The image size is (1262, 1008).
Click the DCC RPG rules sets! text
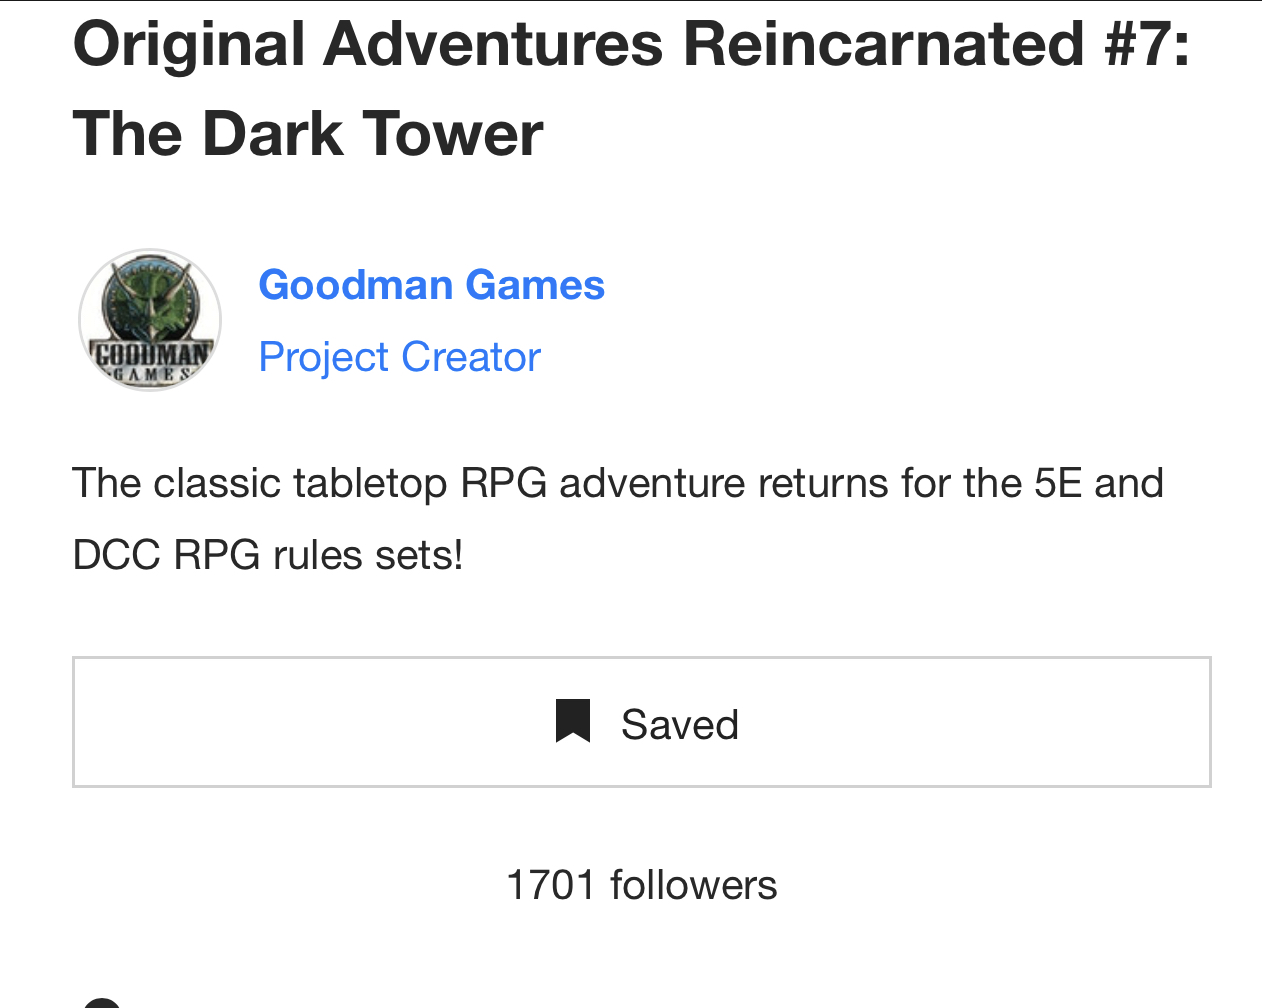click(268, 555)
